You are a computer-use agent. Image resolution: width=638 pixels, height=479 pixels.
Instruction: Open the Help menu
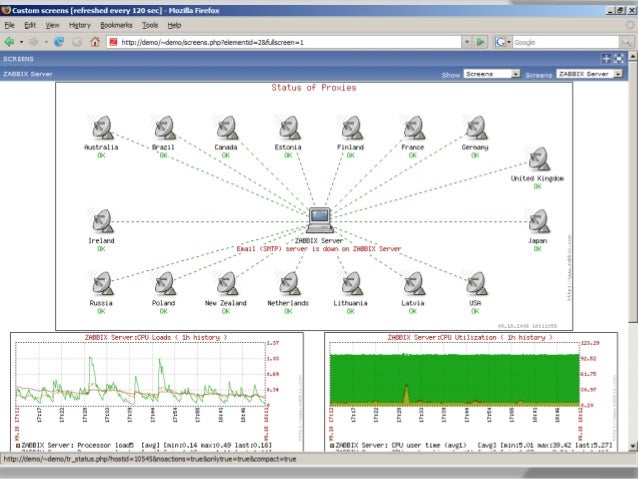click(174, 25)
